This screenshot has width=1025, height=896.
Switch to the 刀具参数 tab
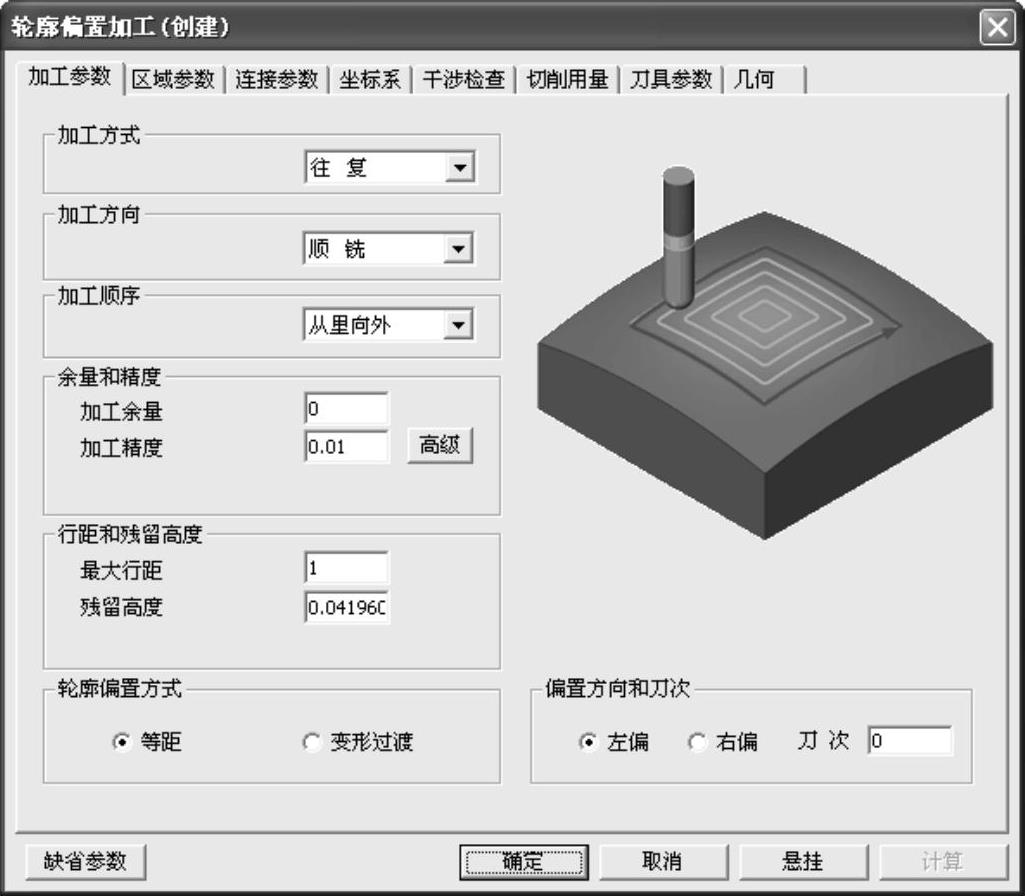pos(670,80)
